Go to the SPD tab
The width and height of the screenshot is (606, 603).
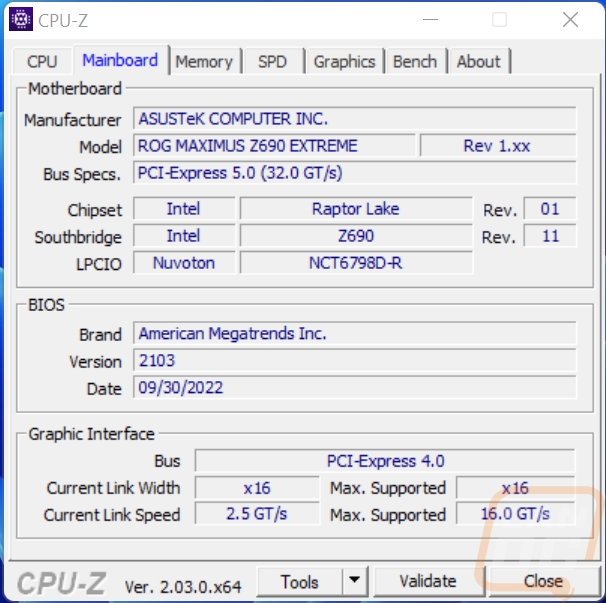(272, 61)
